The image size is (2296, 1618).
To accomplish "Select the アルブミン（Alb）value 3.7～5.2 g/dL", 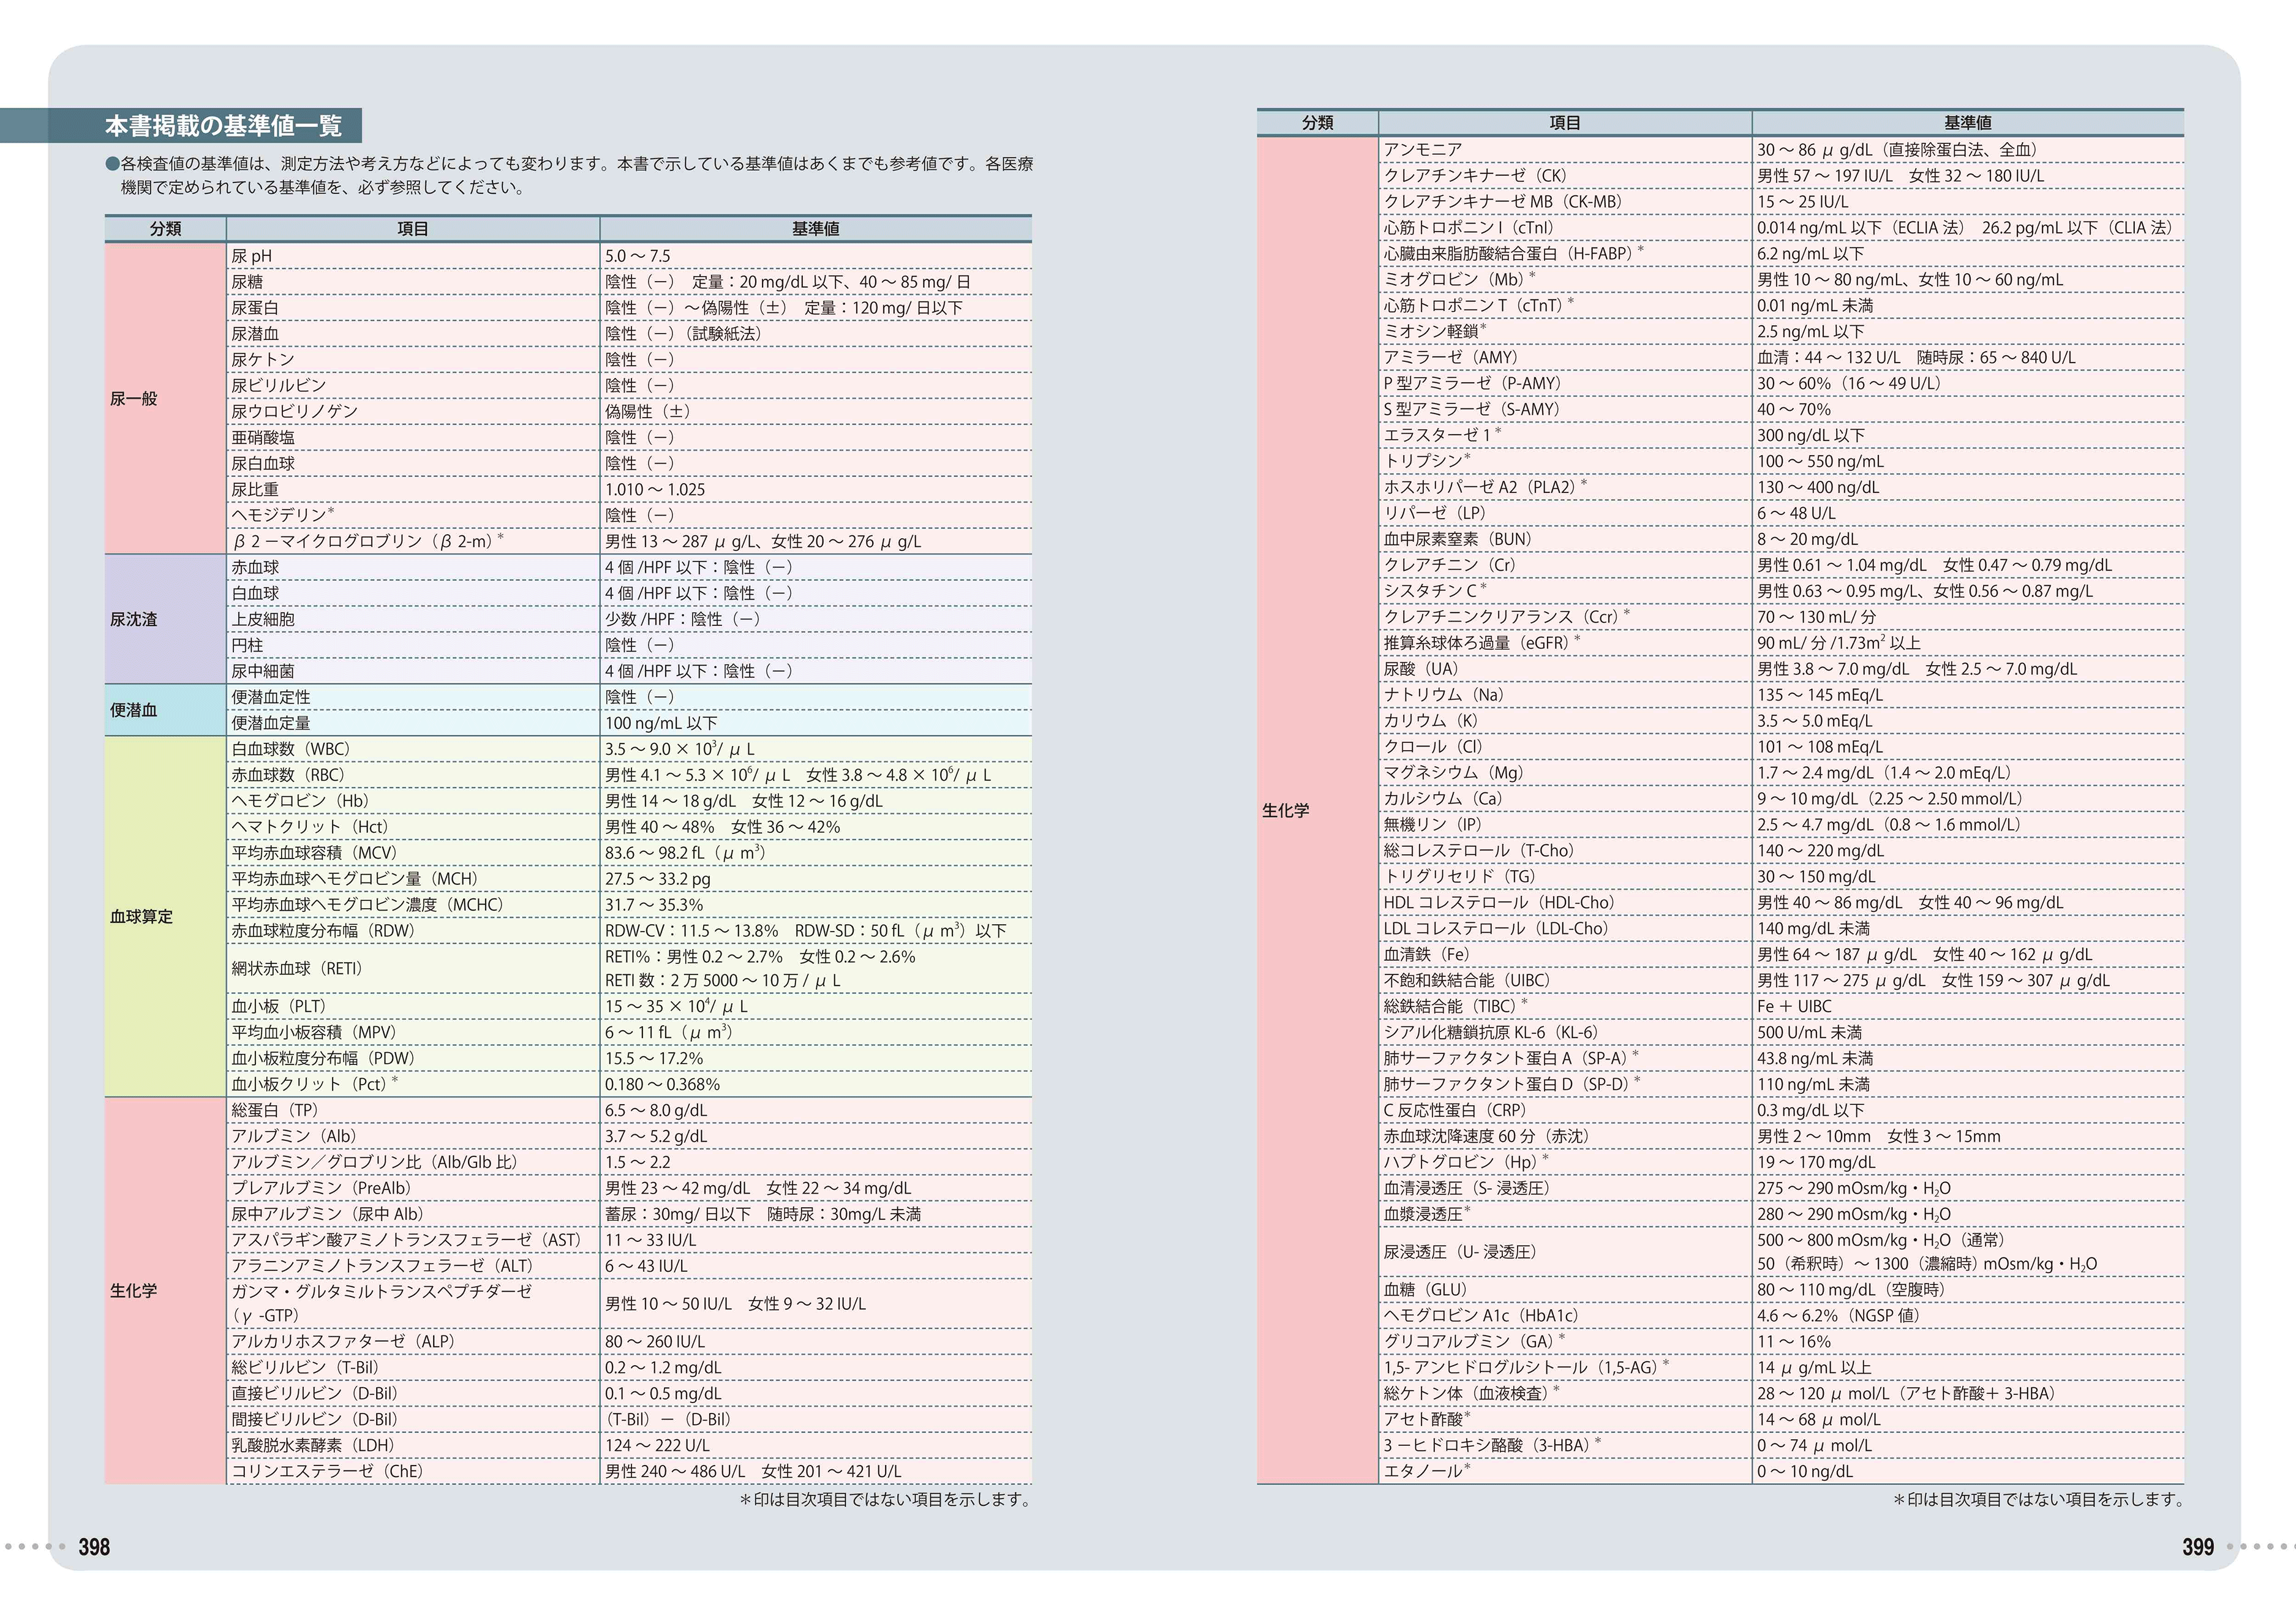I will click(656, 1136).
